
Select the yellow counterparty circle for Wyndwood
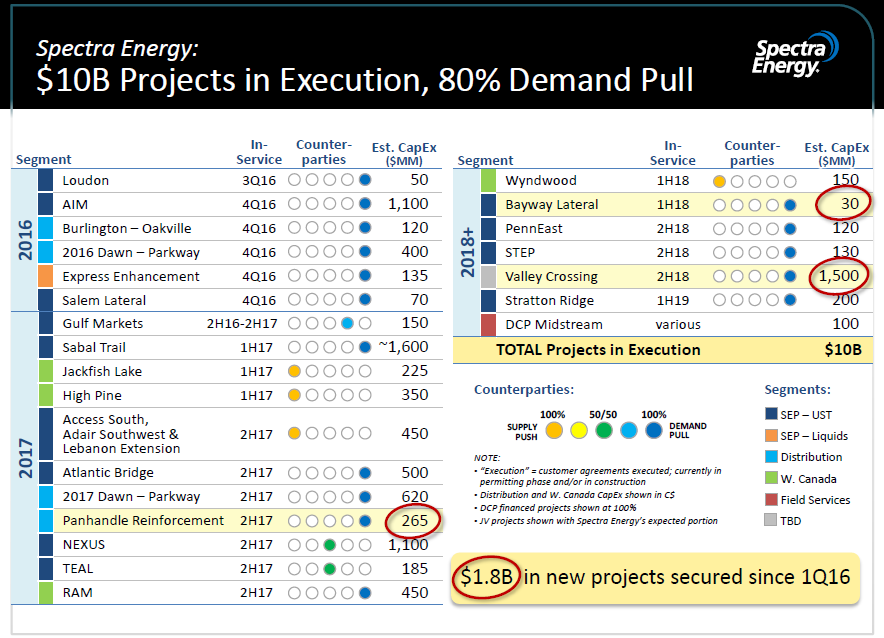pyautogui.click(x=717, y=180)
